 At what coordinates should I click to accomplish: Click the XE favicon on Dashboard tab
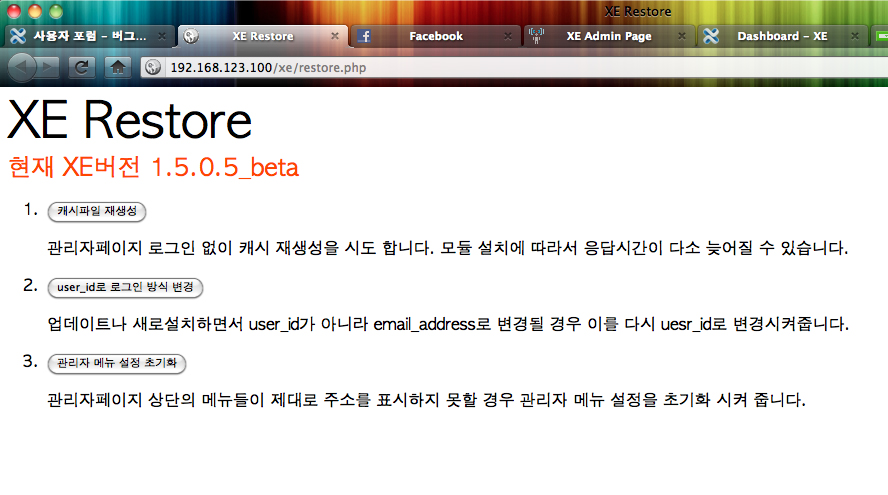(711, 36)
